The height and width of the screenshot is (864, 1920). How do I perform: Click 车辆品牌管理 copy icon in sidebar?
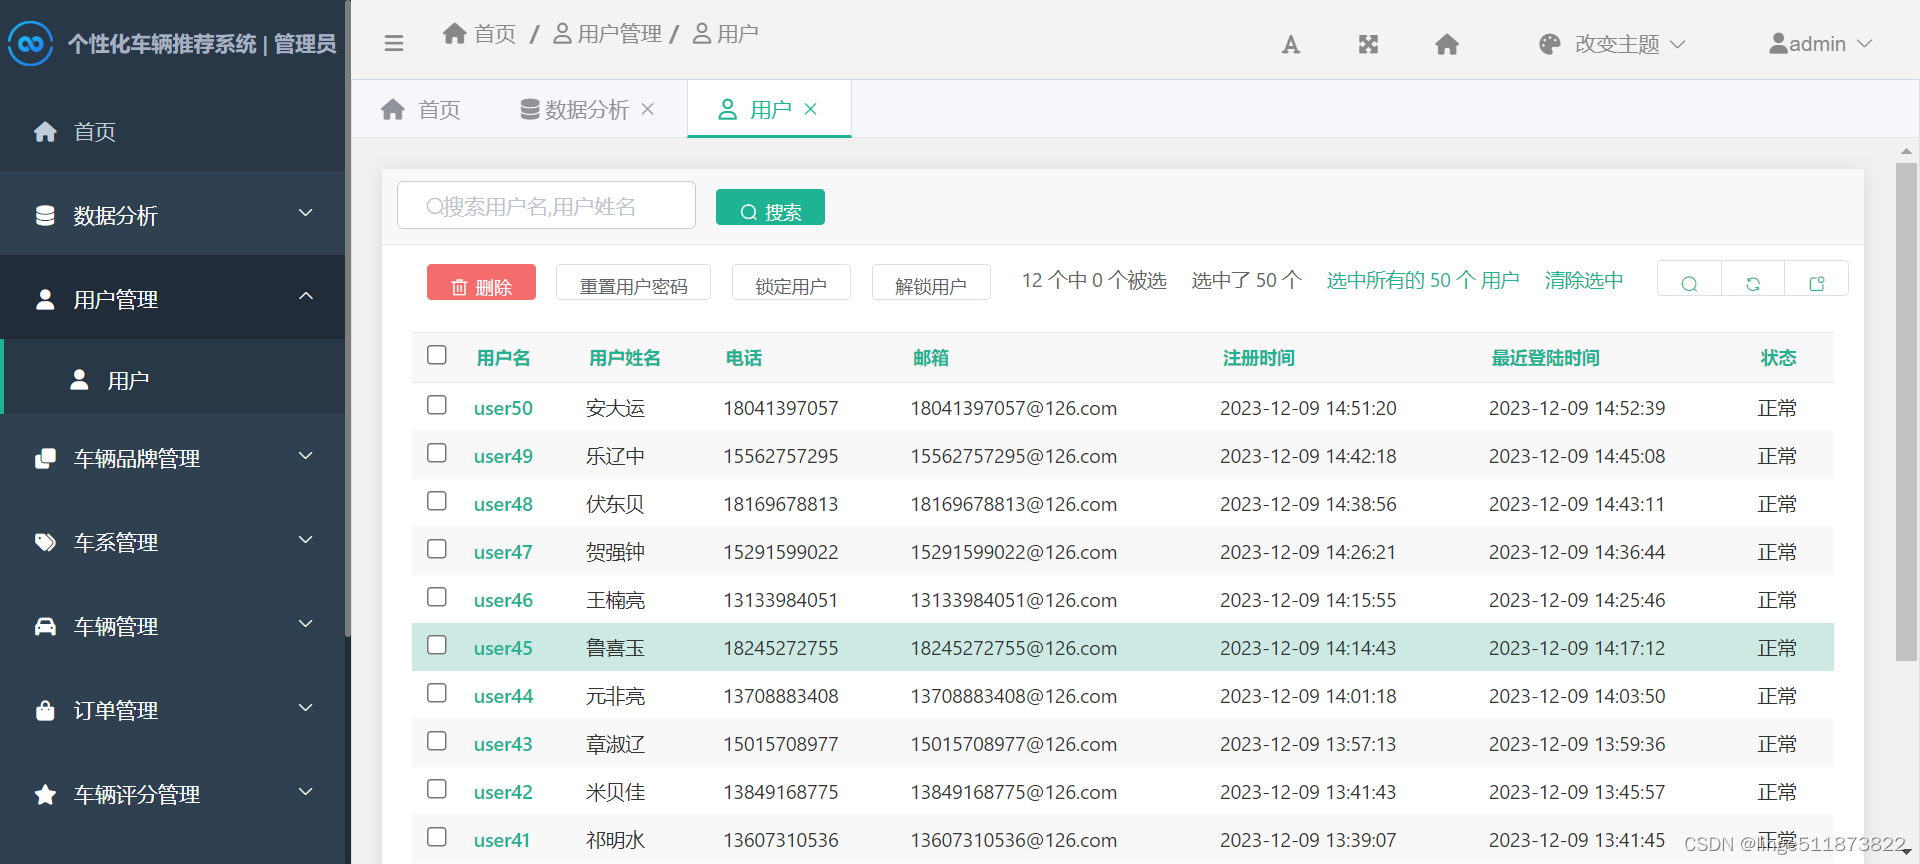coord(45,459)
